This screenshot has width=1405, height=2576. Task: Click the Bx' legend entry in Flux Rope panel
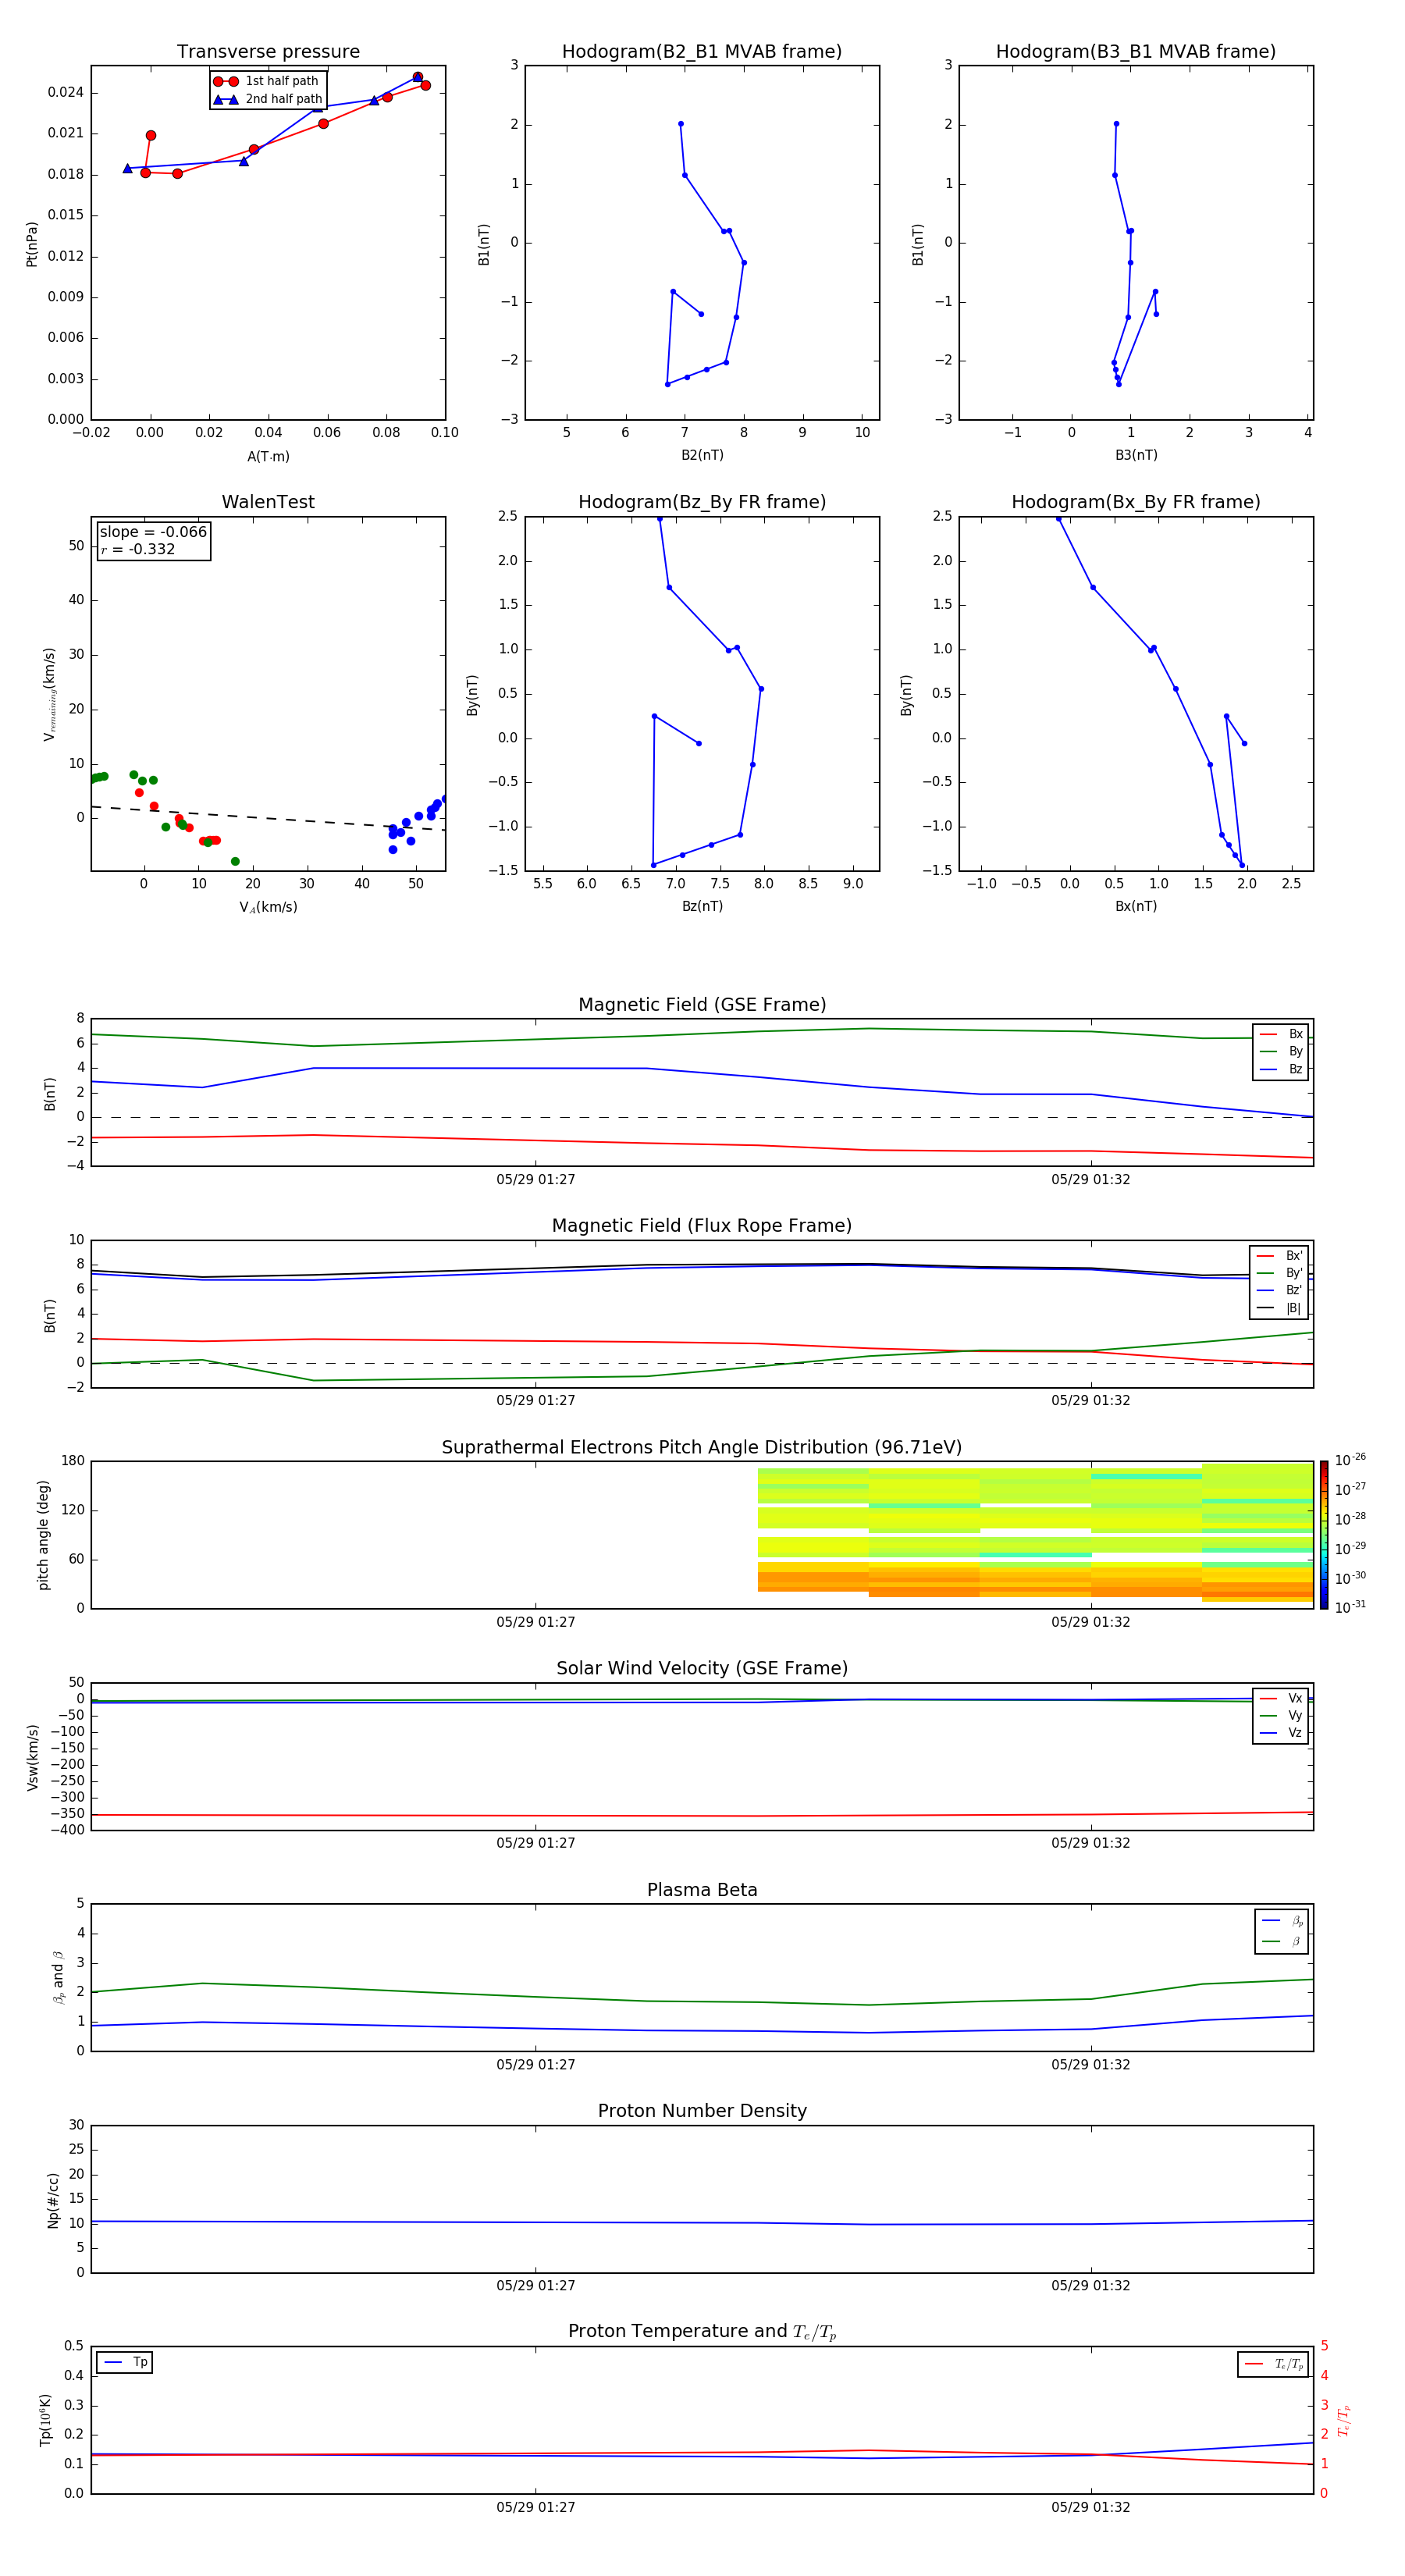tap(1280, 1256)
